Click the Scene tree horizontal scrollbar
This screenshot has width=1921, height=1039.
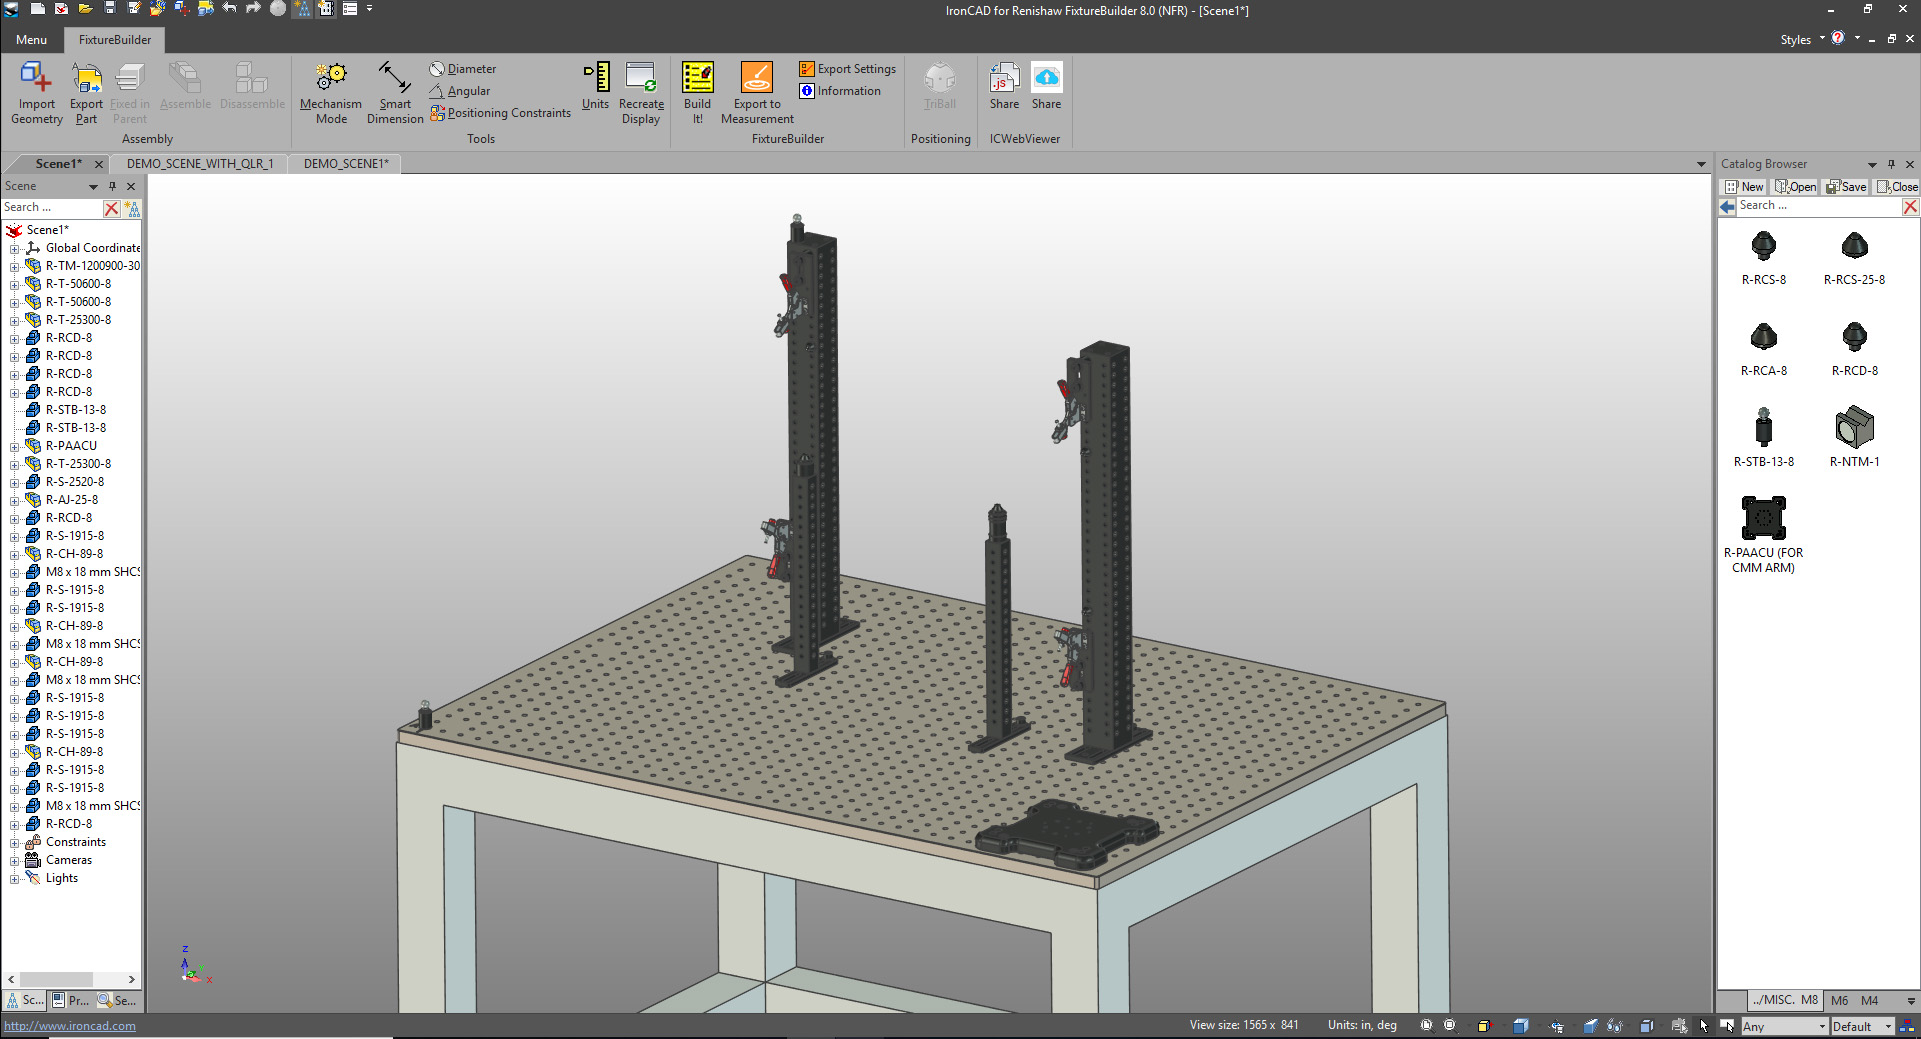(x=70, y=980)
